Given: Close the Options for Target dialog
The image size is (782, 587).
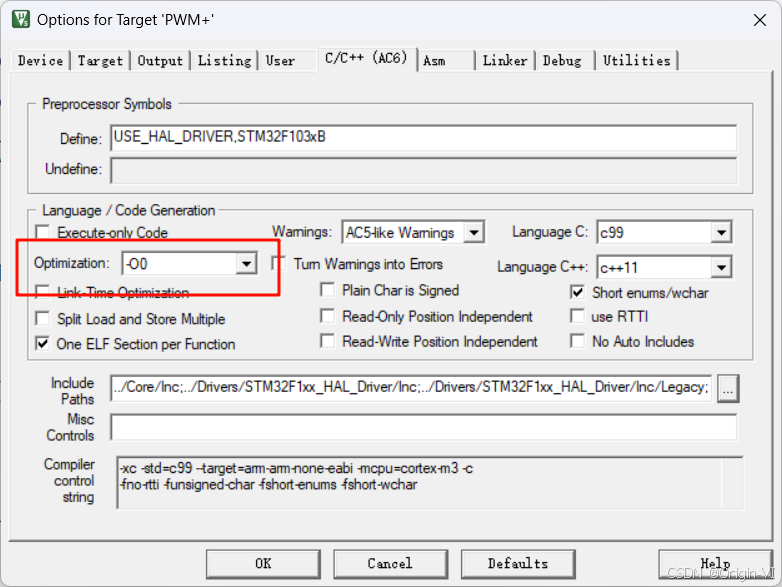Looking at the screenshot, I should pos(760,20).
